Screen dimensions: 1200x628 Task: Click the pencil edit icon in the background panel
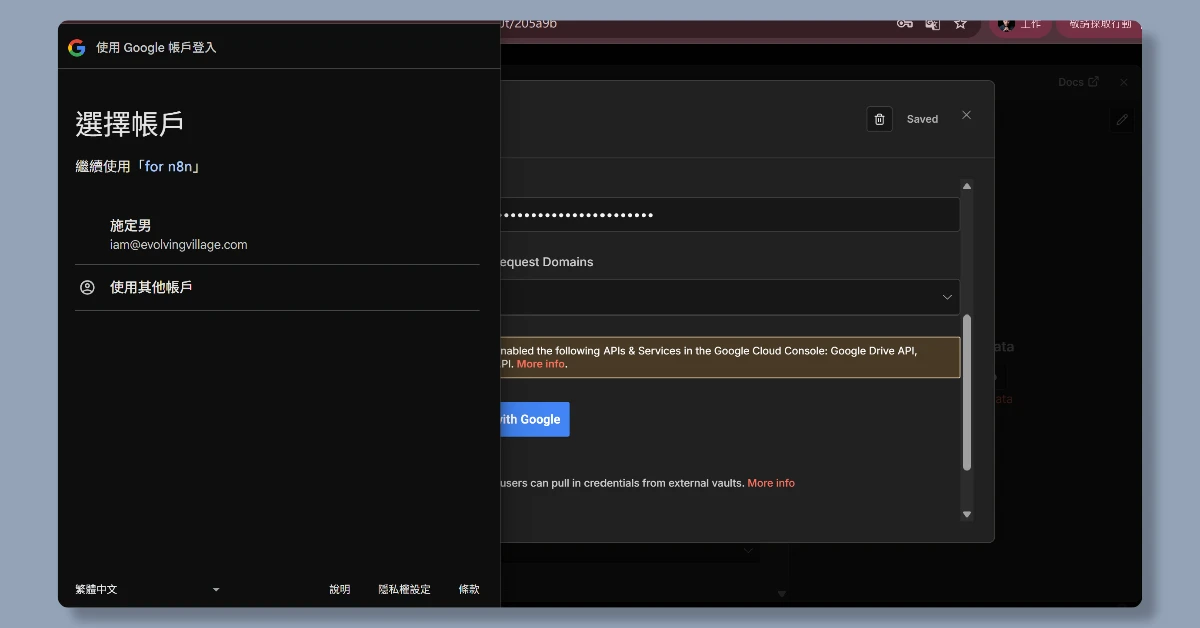click(1122, 120)
